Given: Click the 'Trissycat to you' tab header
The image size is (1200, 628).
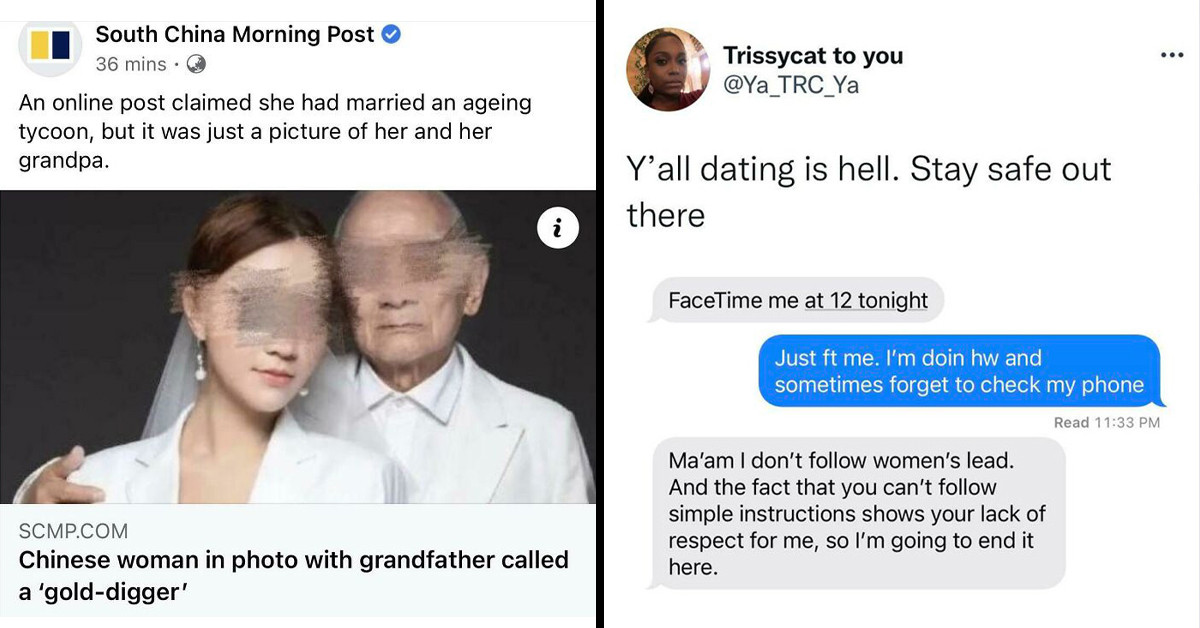Looking at the screenshot, I should 814,57.
